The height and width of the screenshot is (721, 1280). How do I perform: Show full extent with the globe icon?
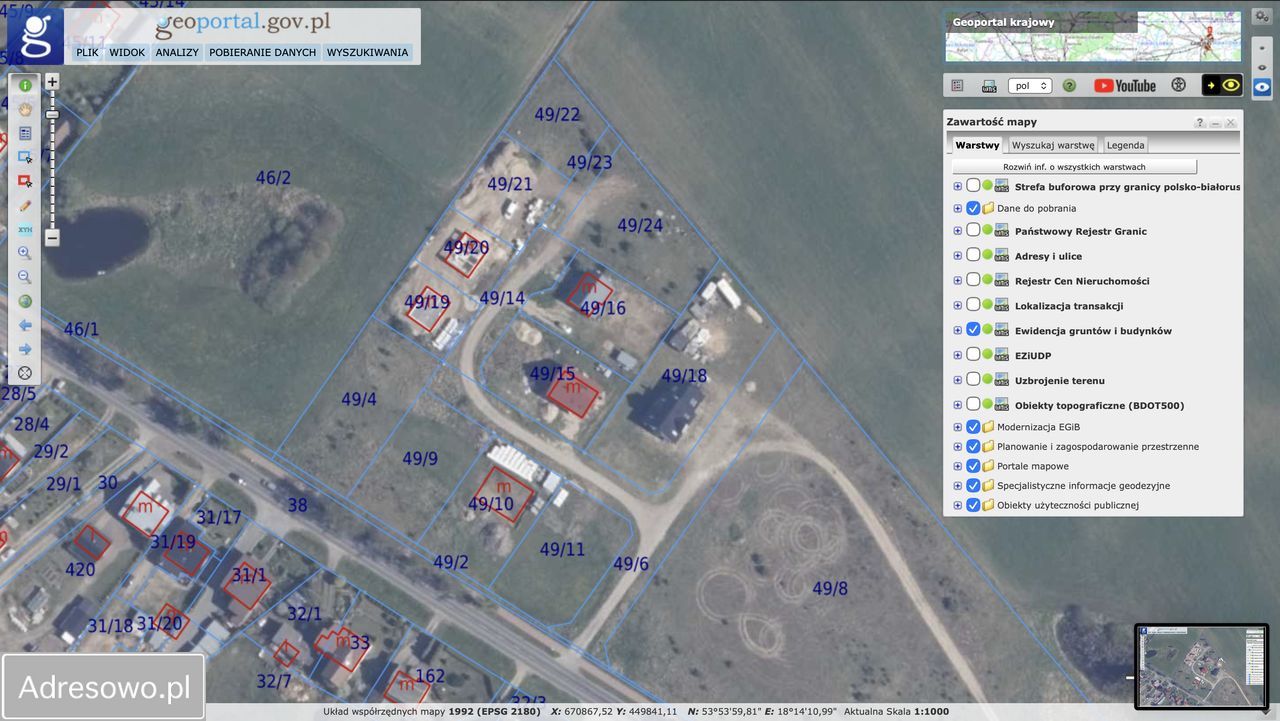pyautogui.click(x=25, y=301)
